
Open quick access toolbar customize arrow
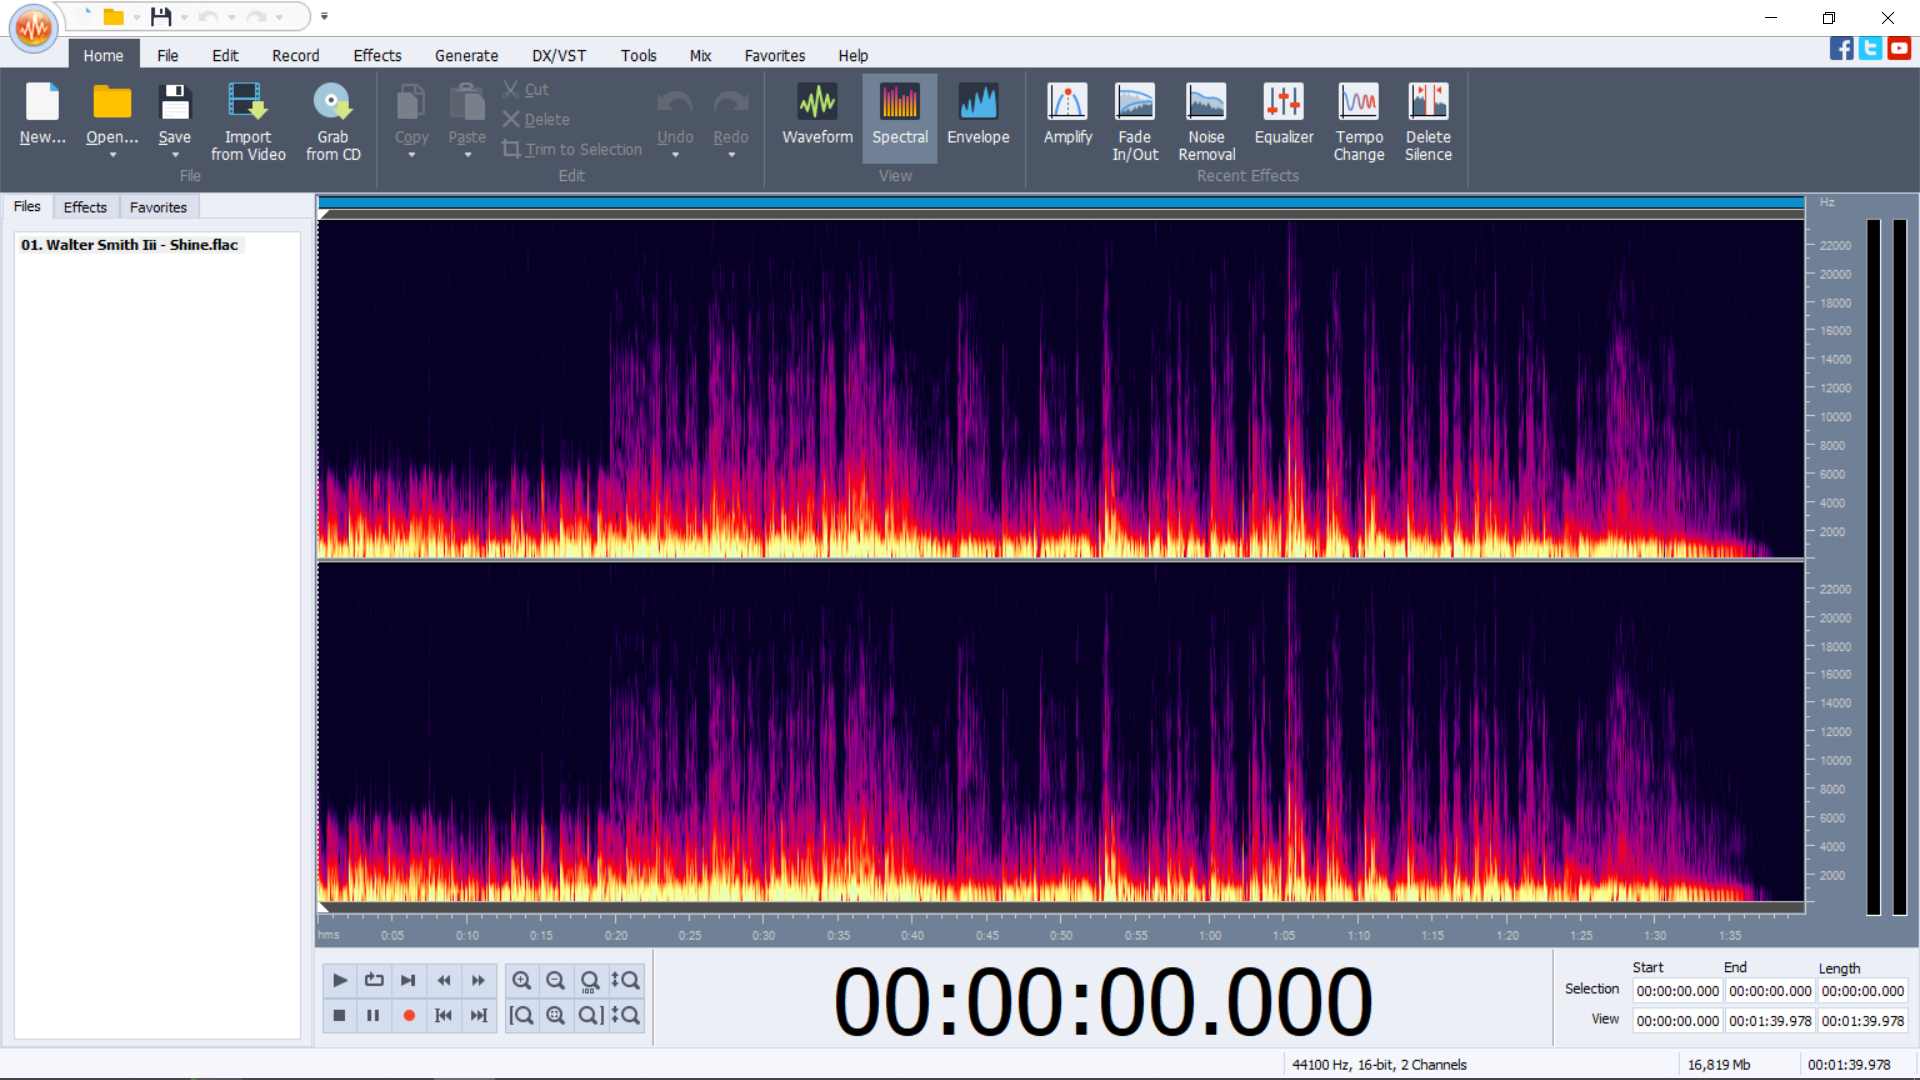(324, 16)
